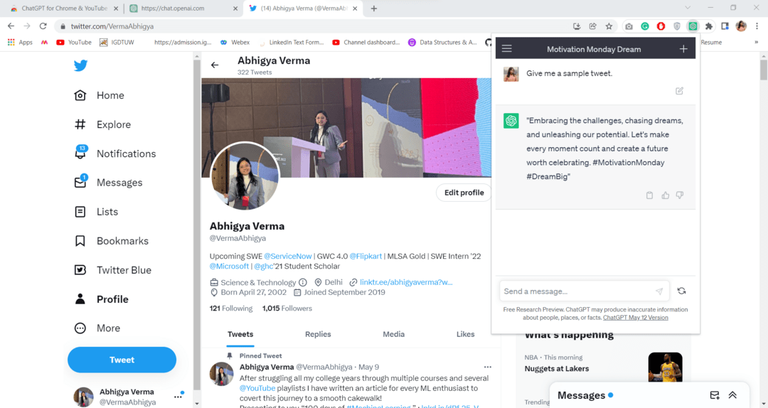The image size is (768, 408).
Task: Open the pinned tweet's three-dot menu
Action: [487, 367]
